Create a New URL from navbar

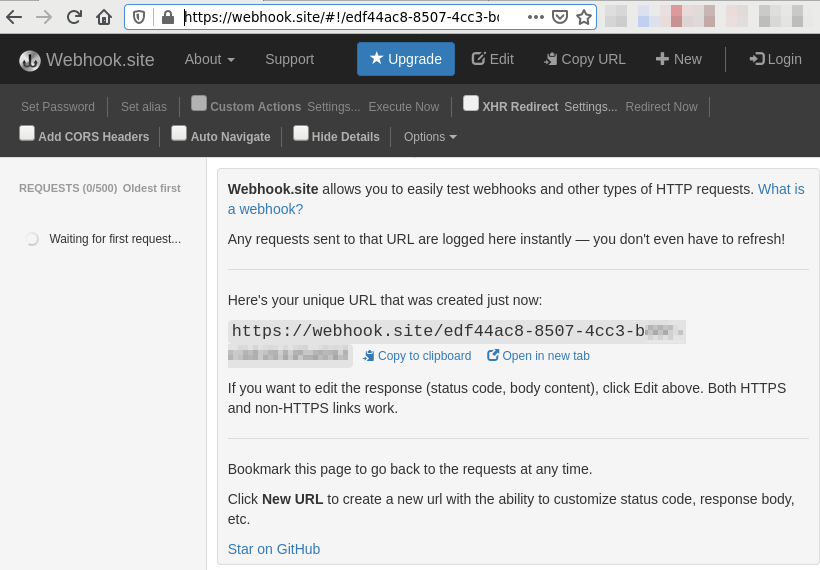point(679,59)
